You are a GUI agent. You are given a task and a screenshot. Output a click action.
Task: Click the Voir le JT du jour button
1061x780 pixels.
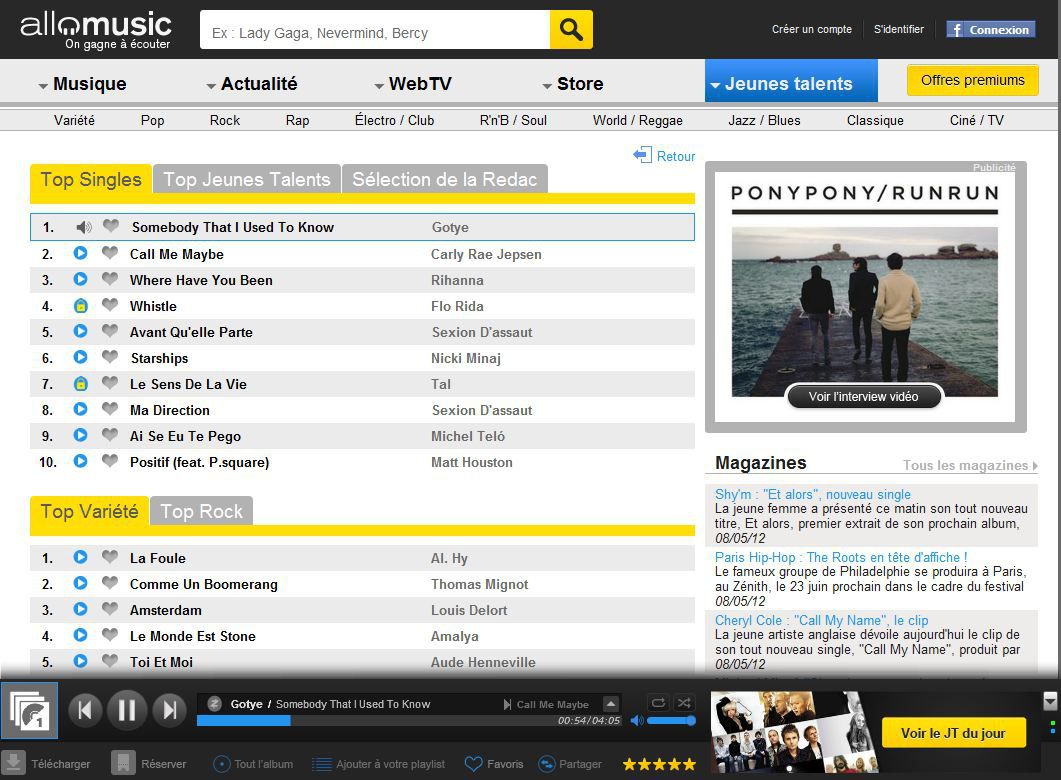tap(953, 733)
